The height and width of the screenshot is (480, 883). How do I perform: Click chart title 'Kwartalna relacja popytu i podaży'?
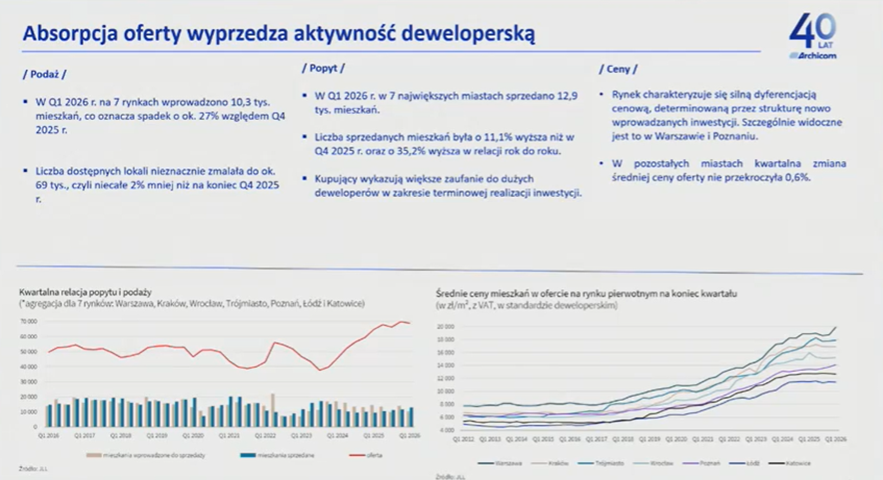86,292
